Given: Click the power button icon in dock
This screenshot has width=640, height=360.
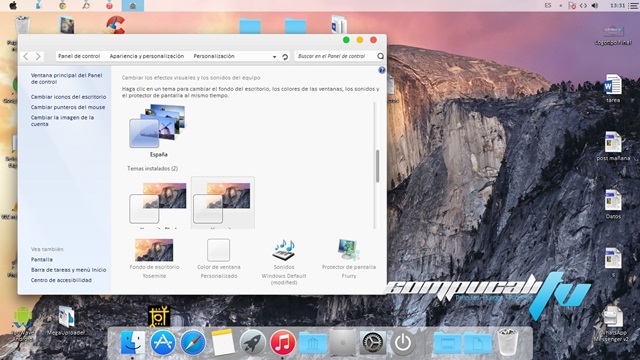Looking at the screenshot, I should (403, 342).
